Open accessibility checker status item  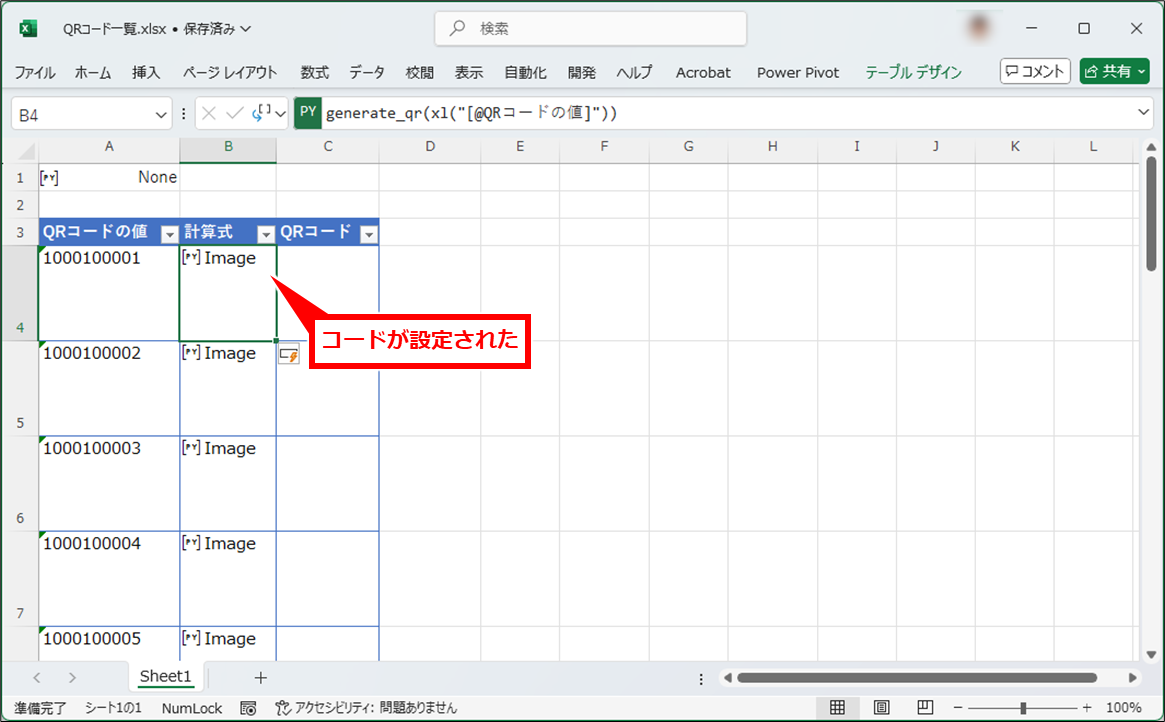point(366,708)
